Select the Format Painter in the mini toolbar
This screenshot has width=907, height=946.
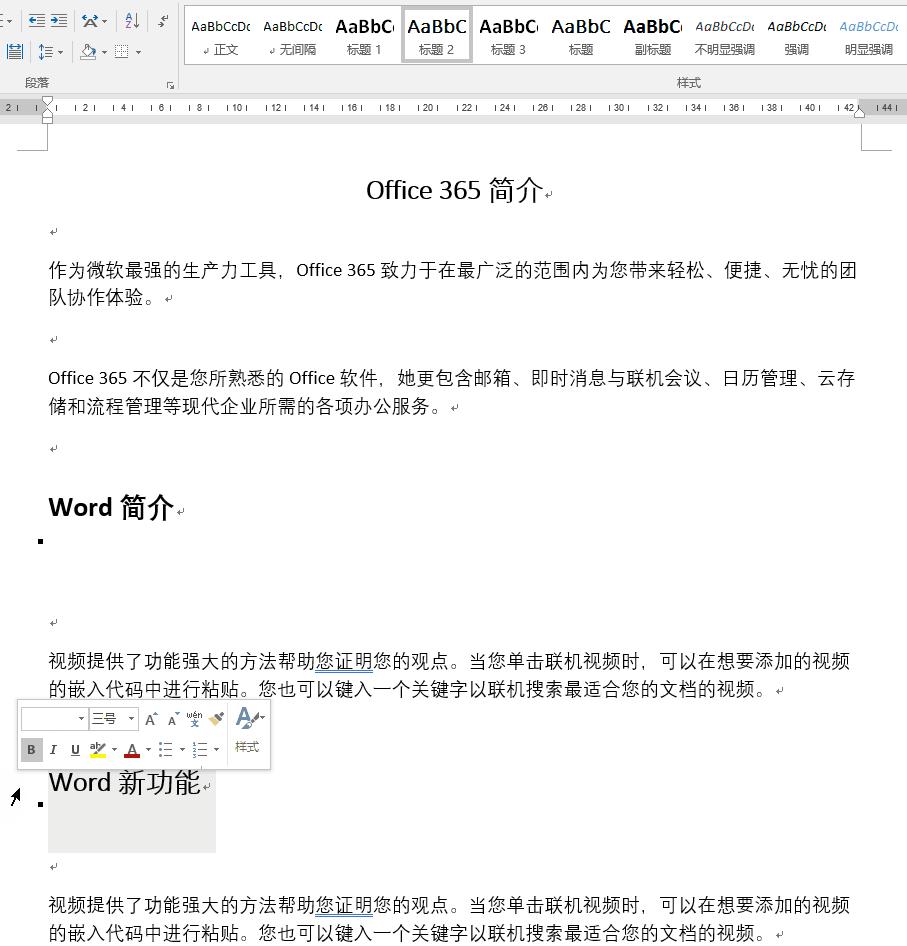pyautogui.click(x=217, y=718)
